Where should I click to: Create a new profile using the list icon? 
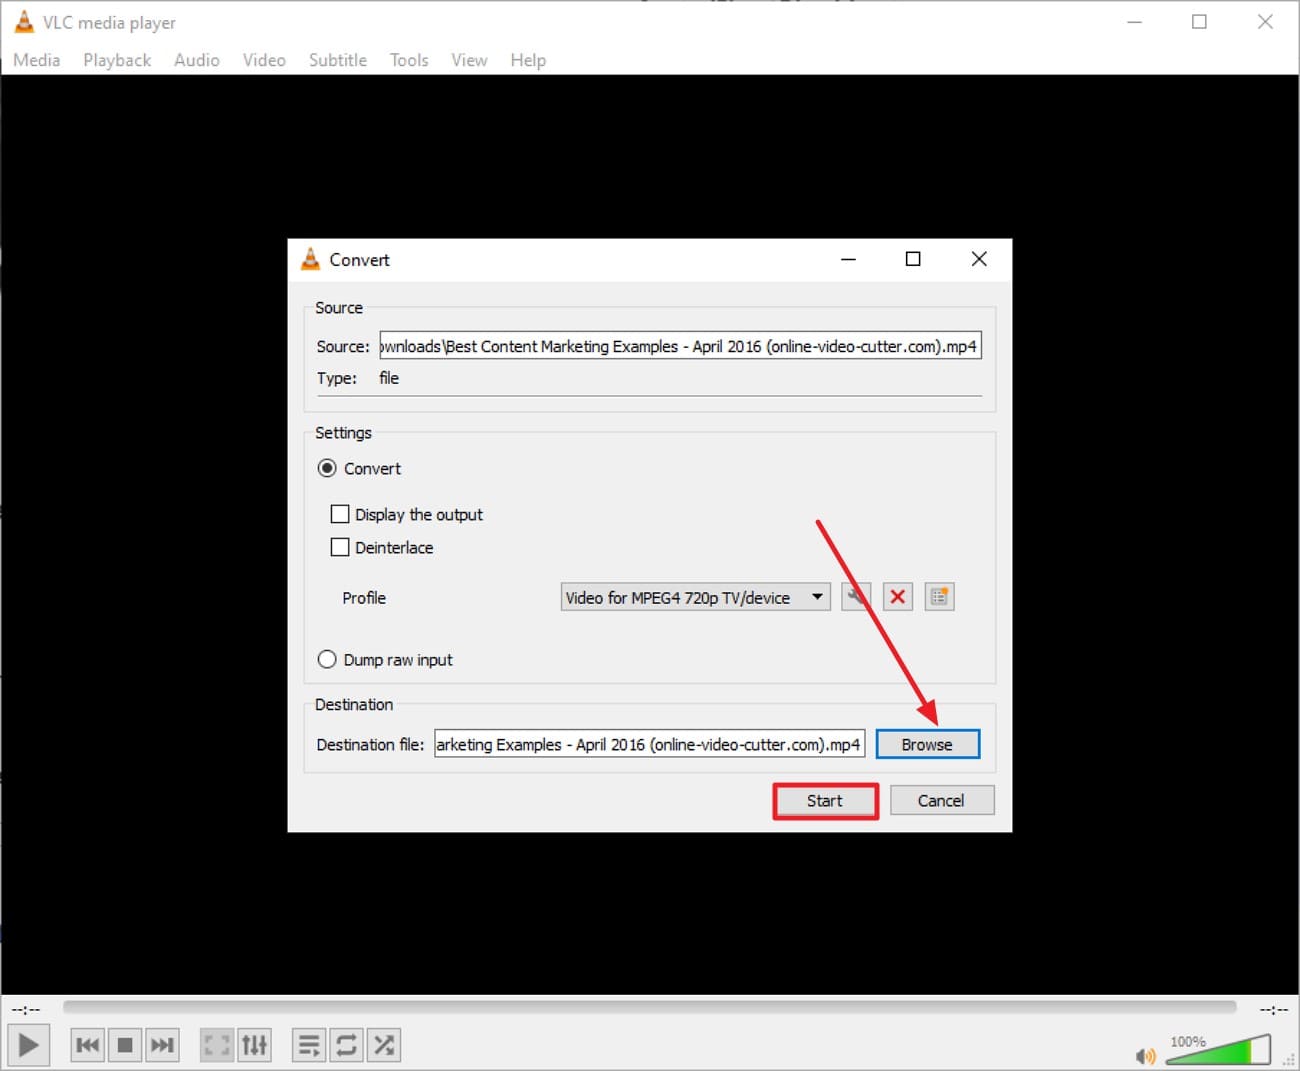click(x=938, y=597)
